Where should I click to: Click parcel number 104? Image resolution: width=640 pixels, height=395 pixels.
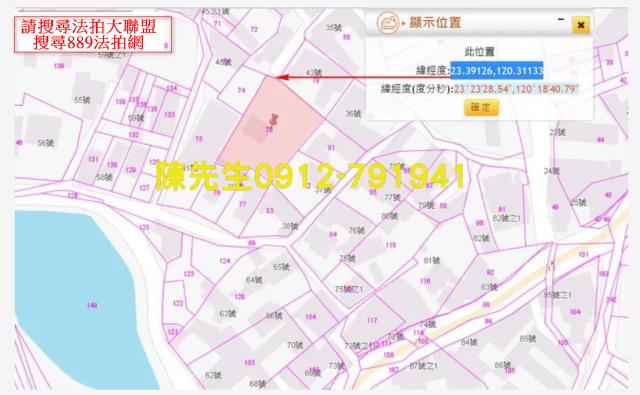[575, 312]
